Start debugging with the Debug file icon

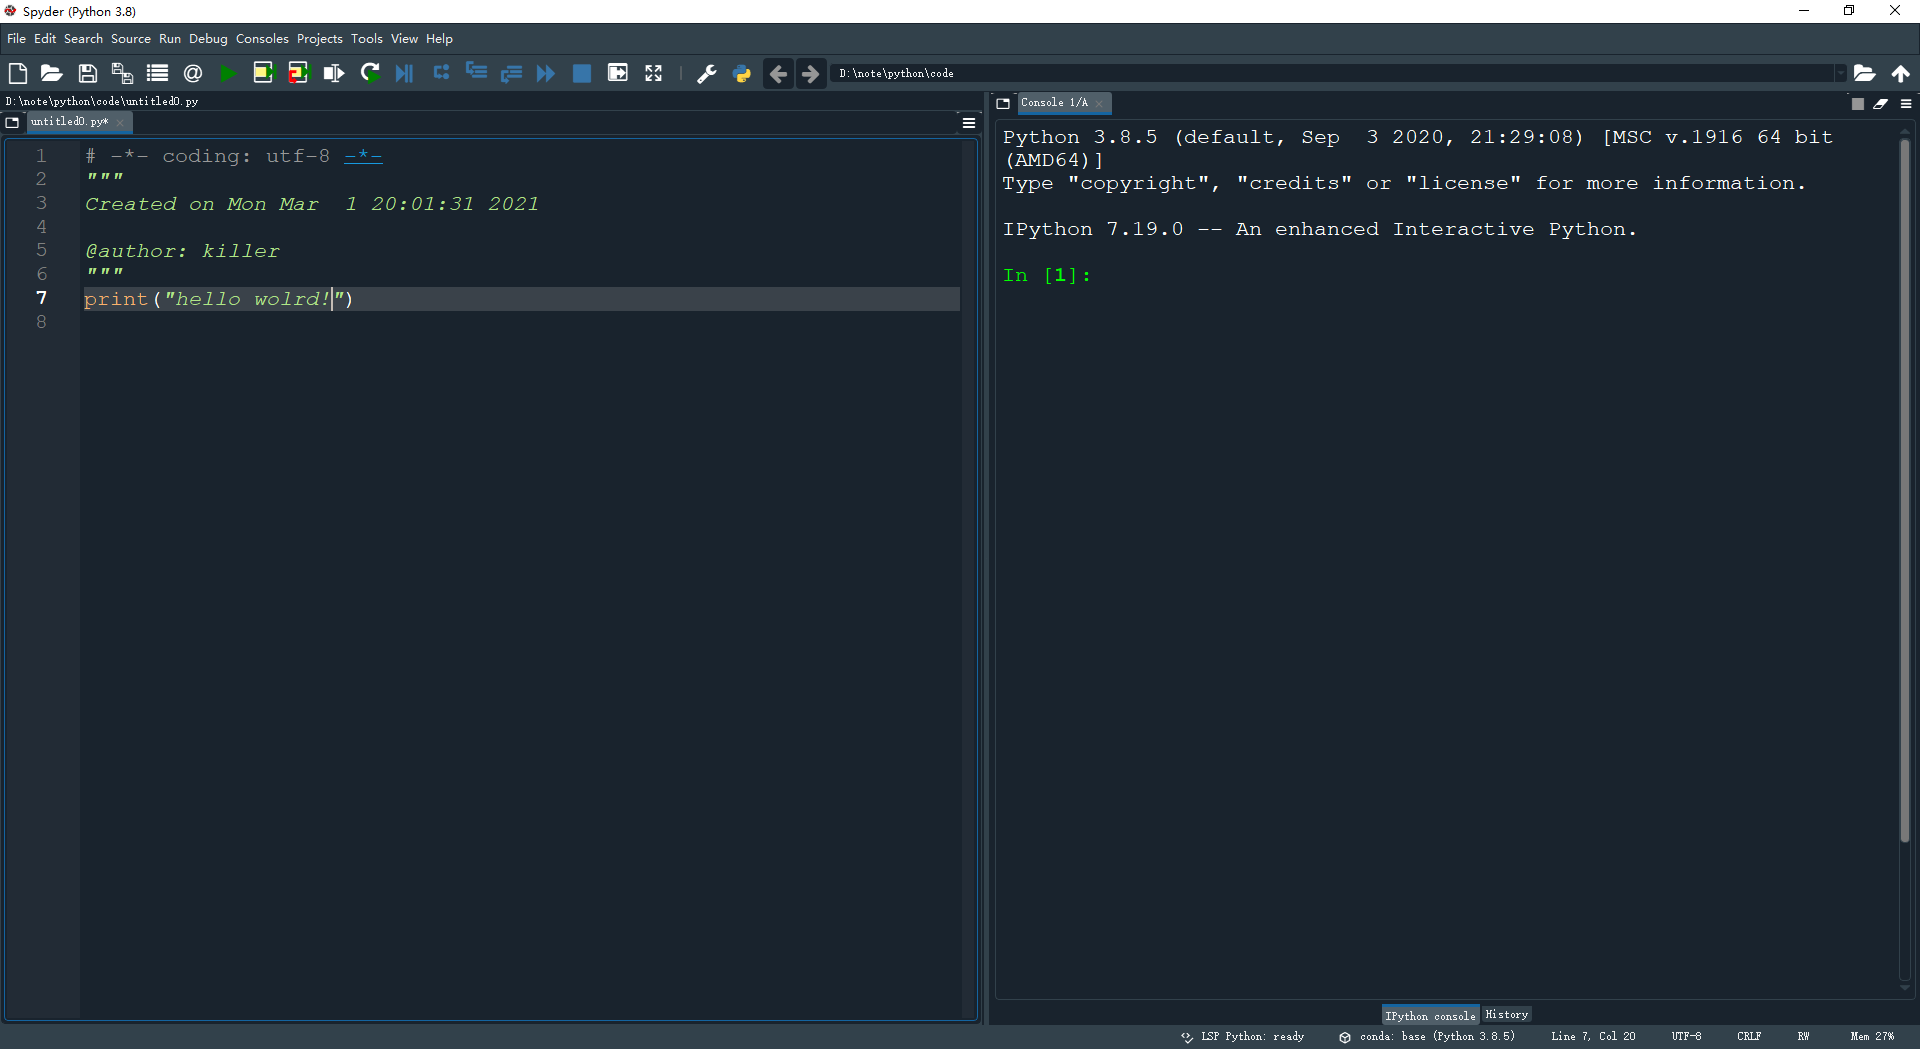(x=405, y=73)
